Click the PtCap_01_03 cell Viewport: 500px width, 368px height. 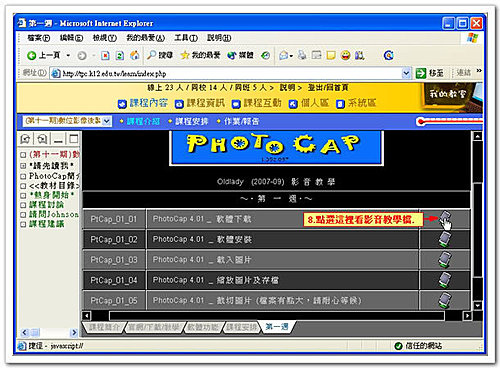tap(114, 260)
